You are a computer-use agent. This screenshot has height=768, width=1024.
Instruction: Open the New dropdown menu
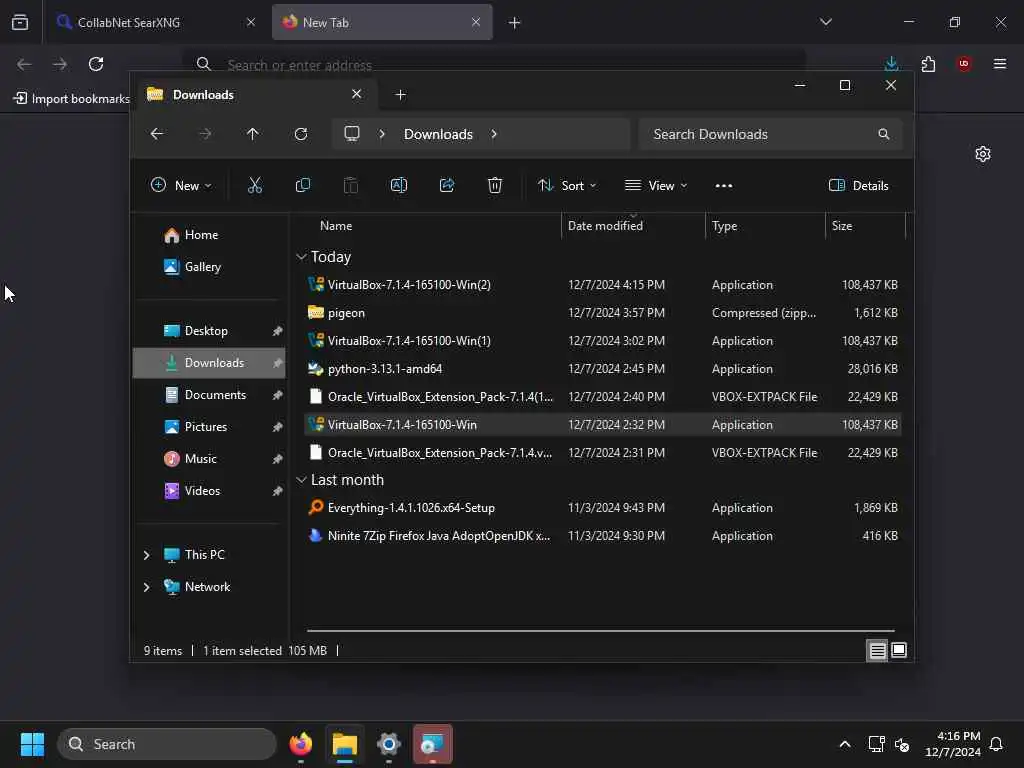(x=181, y=186)
